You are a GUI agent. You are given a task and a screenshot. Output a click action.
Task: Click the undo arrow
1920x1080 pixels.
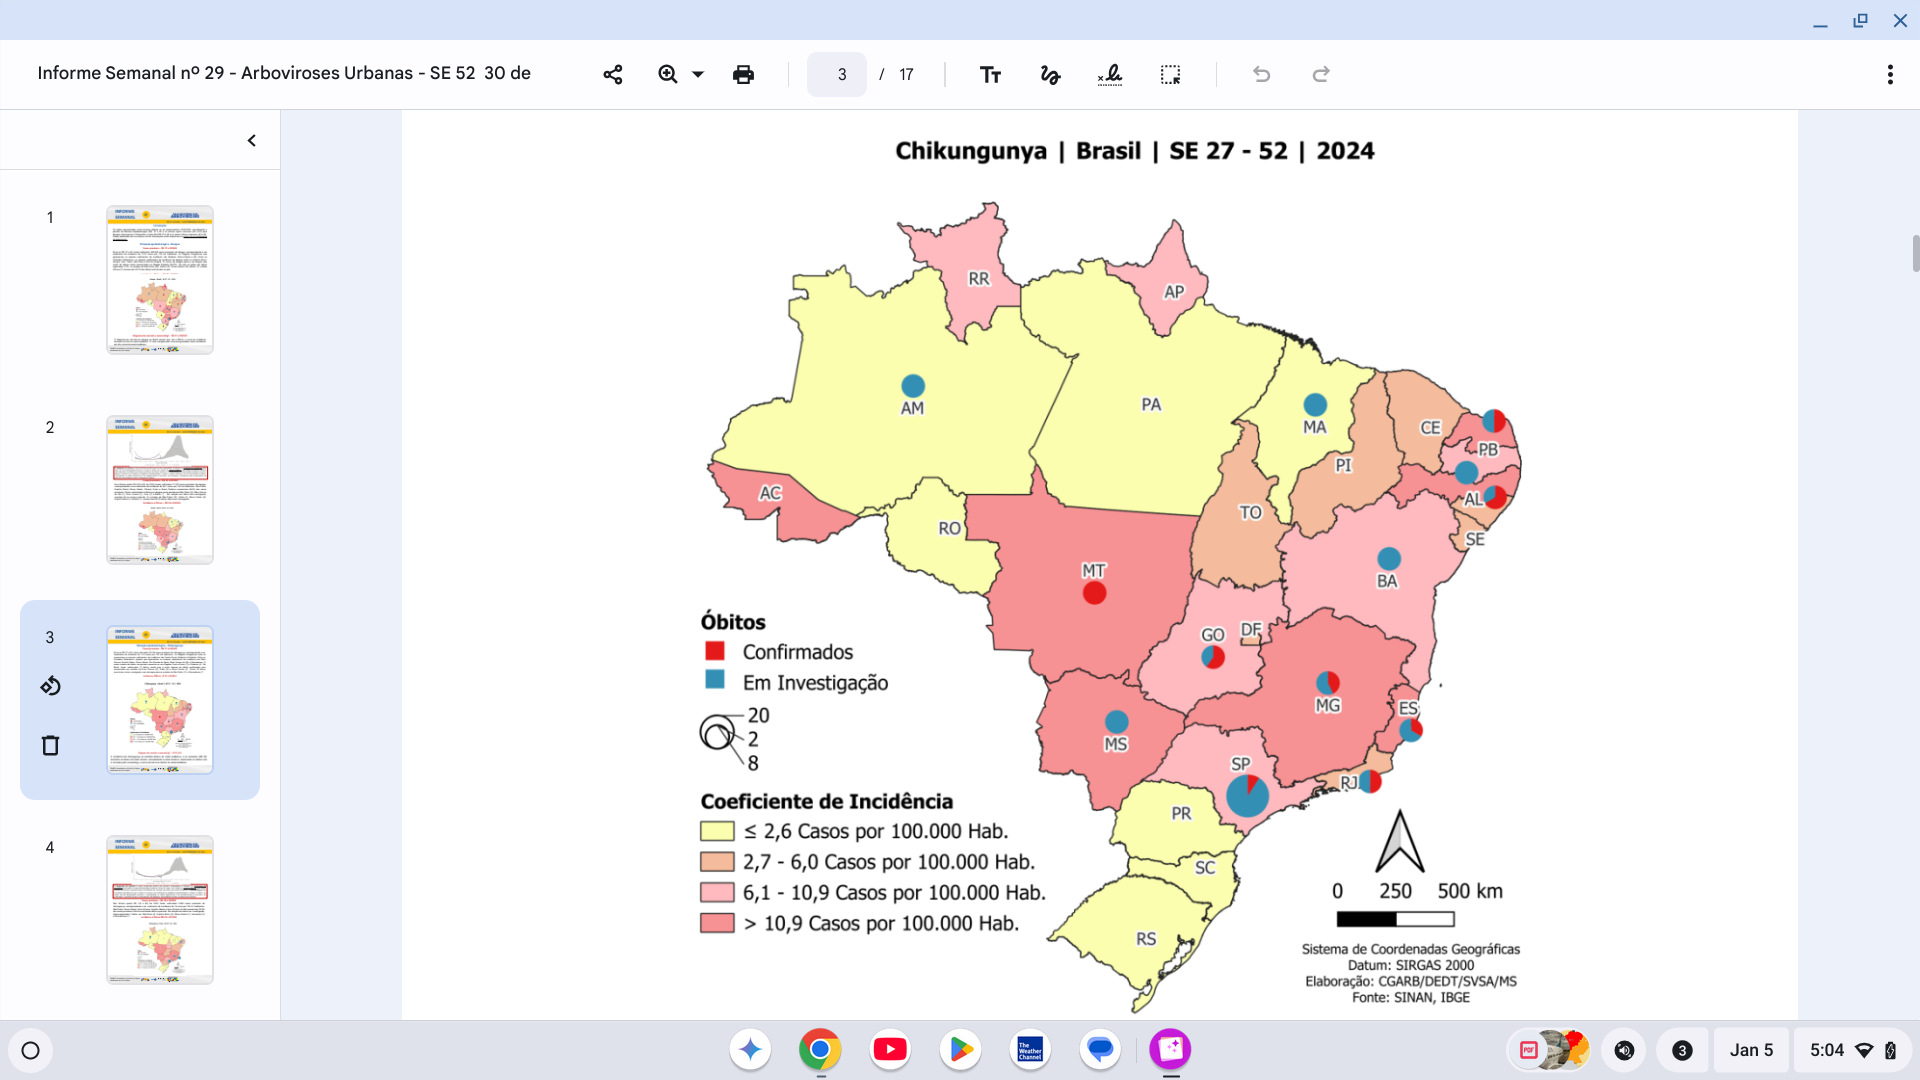pyautogui.click(x=1262, y=75)
